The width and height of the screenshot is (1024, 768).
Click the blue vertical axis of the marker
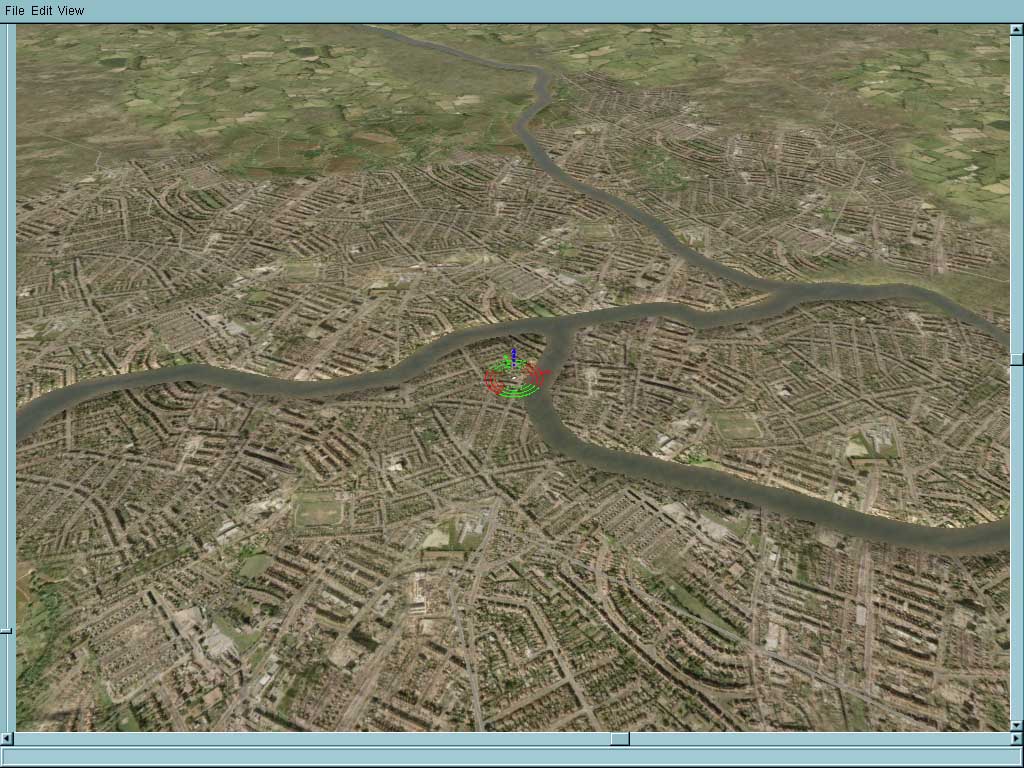click(514, 358)
